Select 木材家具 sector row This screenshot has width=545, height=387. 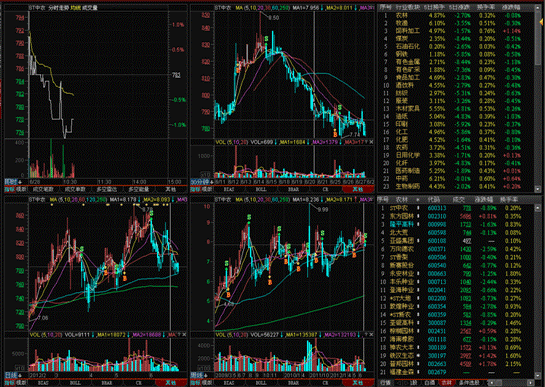coord(456,108)
